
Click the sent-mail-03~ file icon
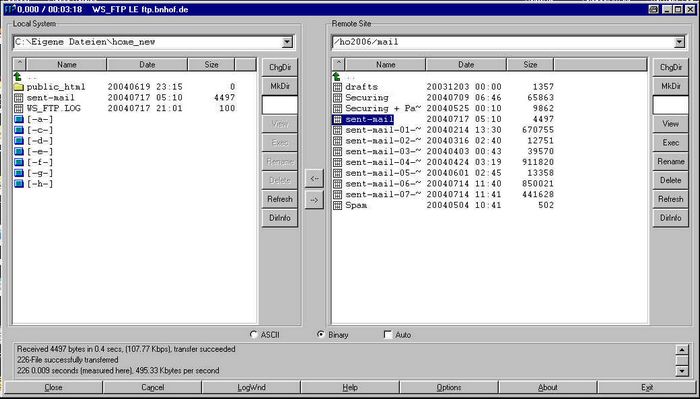[x=338, y=151]
